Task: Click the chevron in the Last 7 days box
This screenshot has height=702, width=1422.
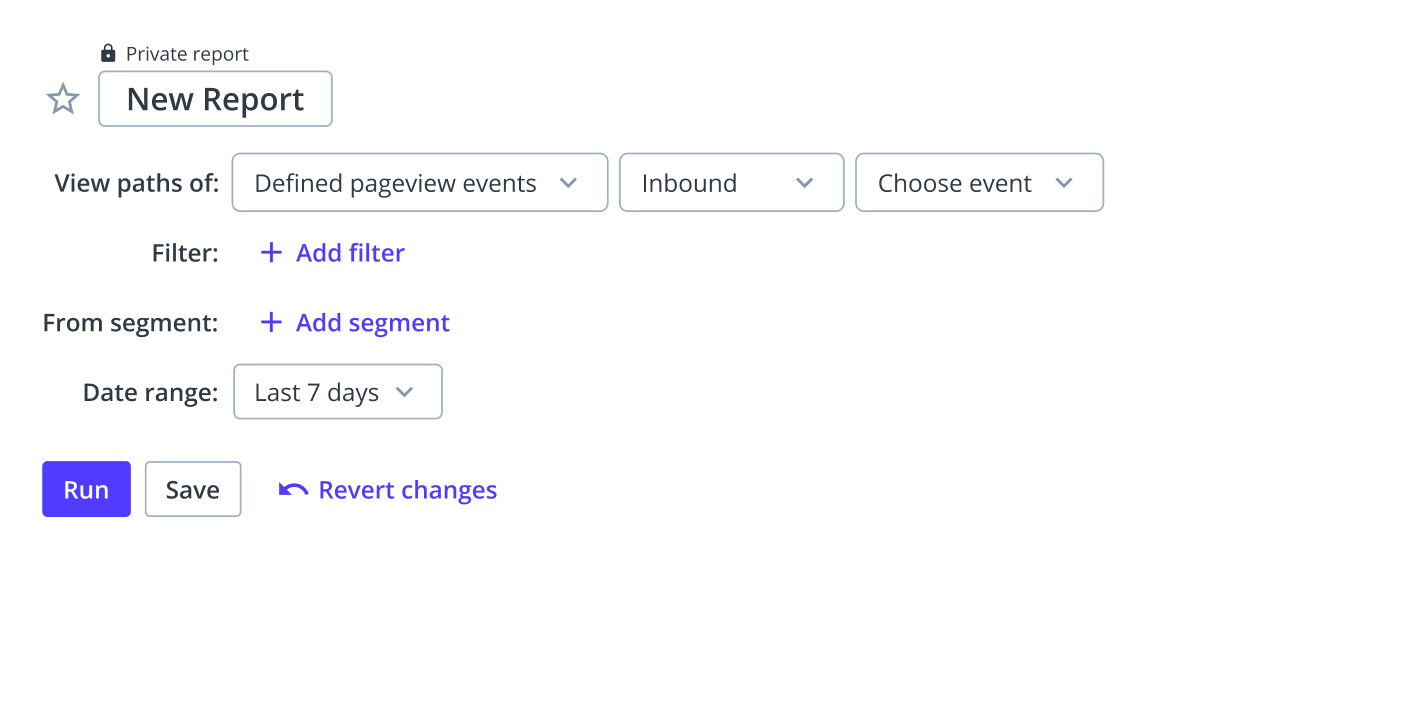Action: coord(404,392)
